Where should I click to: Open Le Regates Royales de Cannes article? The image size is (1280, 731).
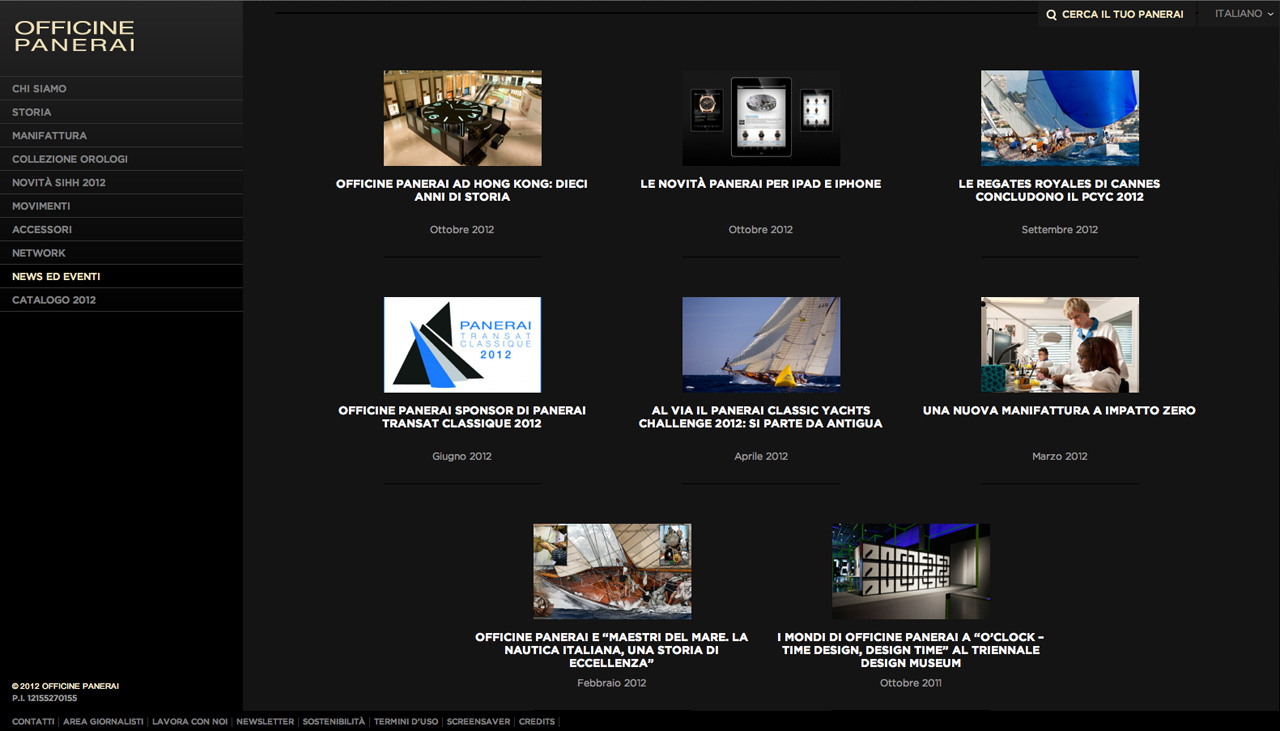[x=1060, y=190]
